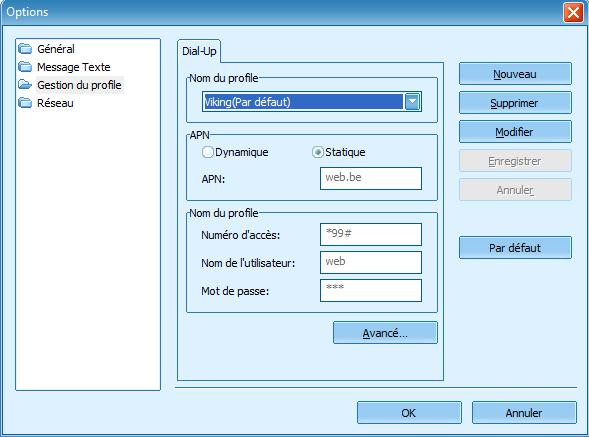Click the folder icon beside Général

(25, 49)
